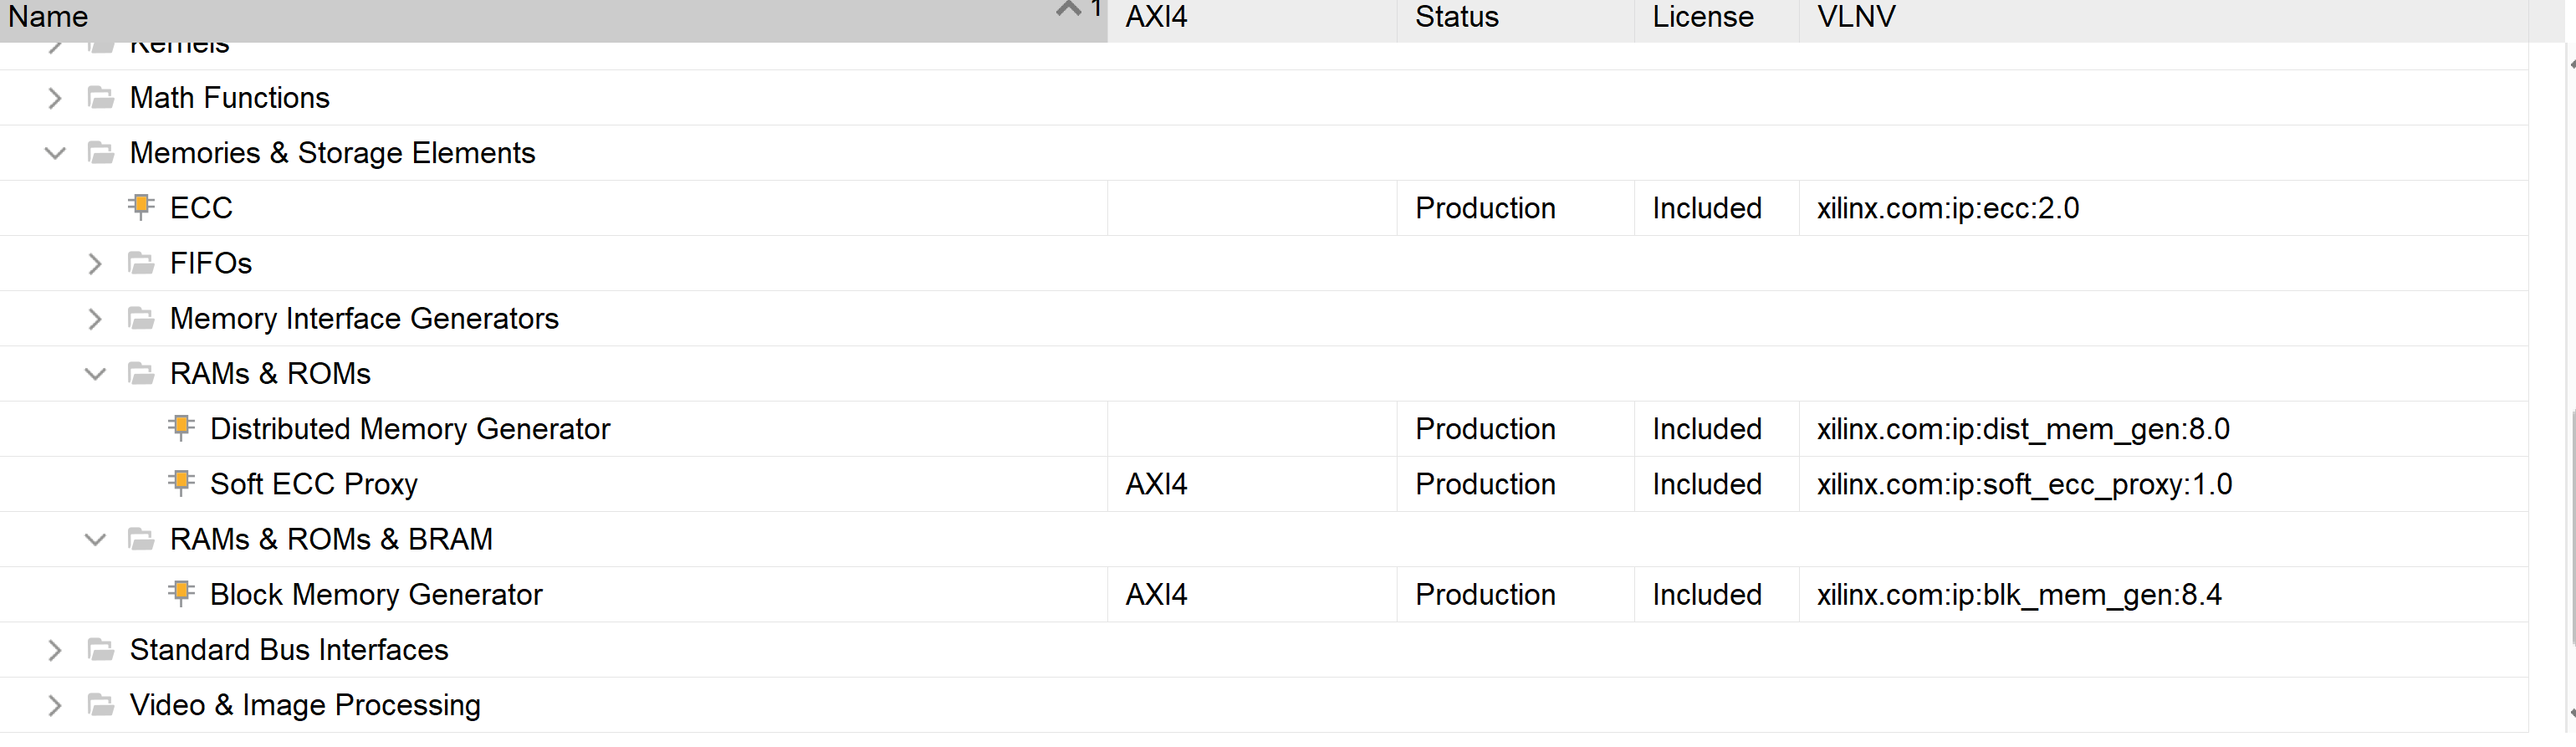This screenshot has width=2576, height=747.
Task: Select the Distributed Memory Generator IP icon
Action: click(181, 428)
